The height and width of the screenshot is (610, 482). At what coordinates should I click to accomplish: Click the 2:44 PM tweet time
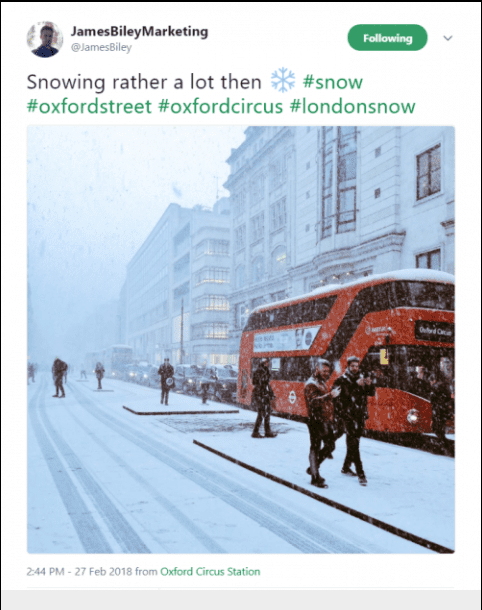(45, 571)
